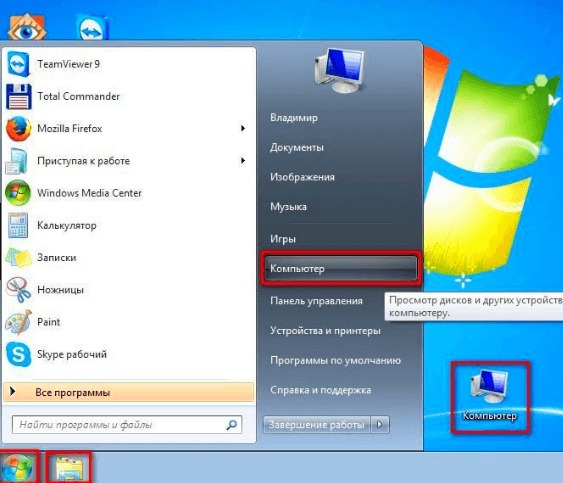Open the Explorer folder icon on the taskbar
This screenshot has width=563, height=483.
69,468
